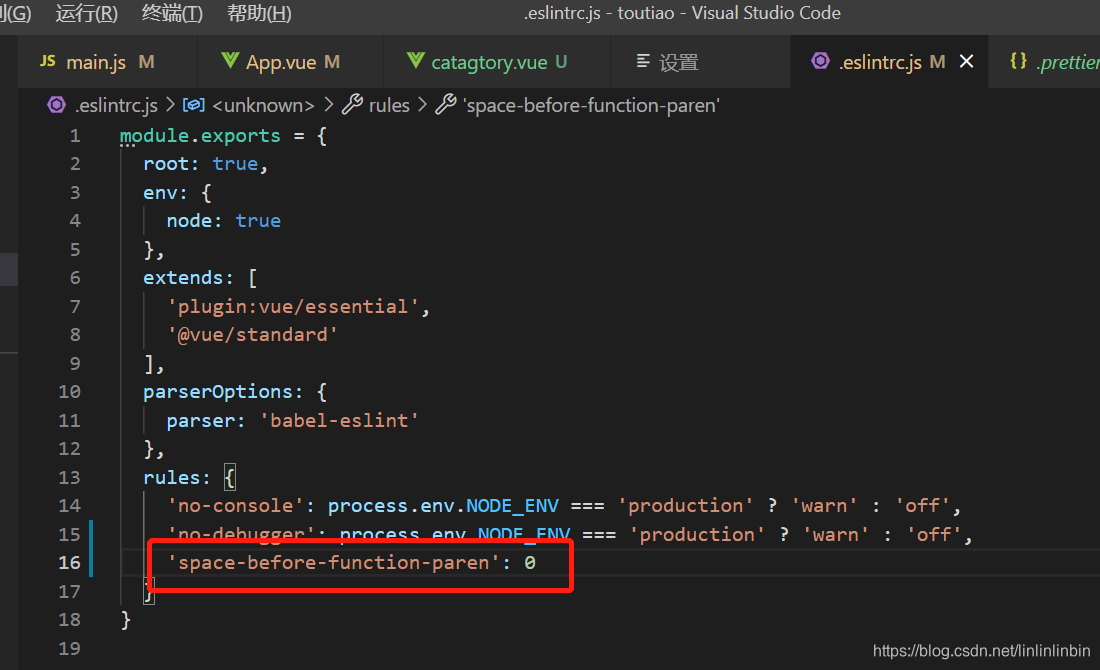Click '@vue/standard' string
Viewport: 1100px width, 670px height.
[x=252, y=335]
